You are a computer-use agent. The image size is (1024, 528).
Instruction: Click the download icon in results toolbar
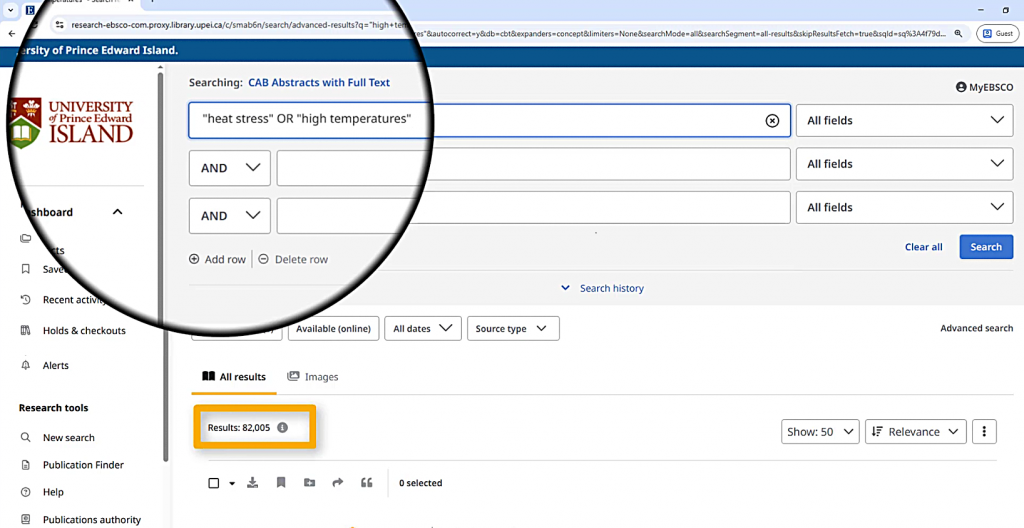(x=253, y=483)
